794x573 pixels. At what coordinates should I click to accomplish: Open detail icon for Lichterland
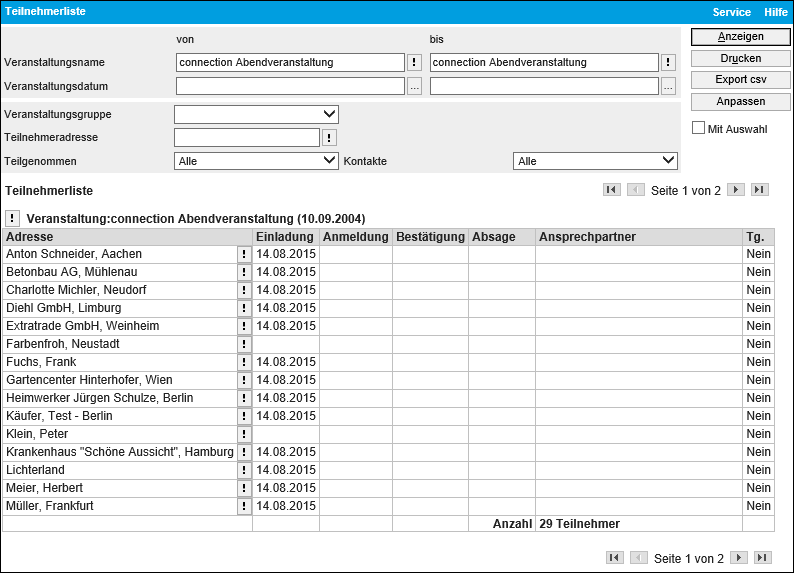coord(244,470)
